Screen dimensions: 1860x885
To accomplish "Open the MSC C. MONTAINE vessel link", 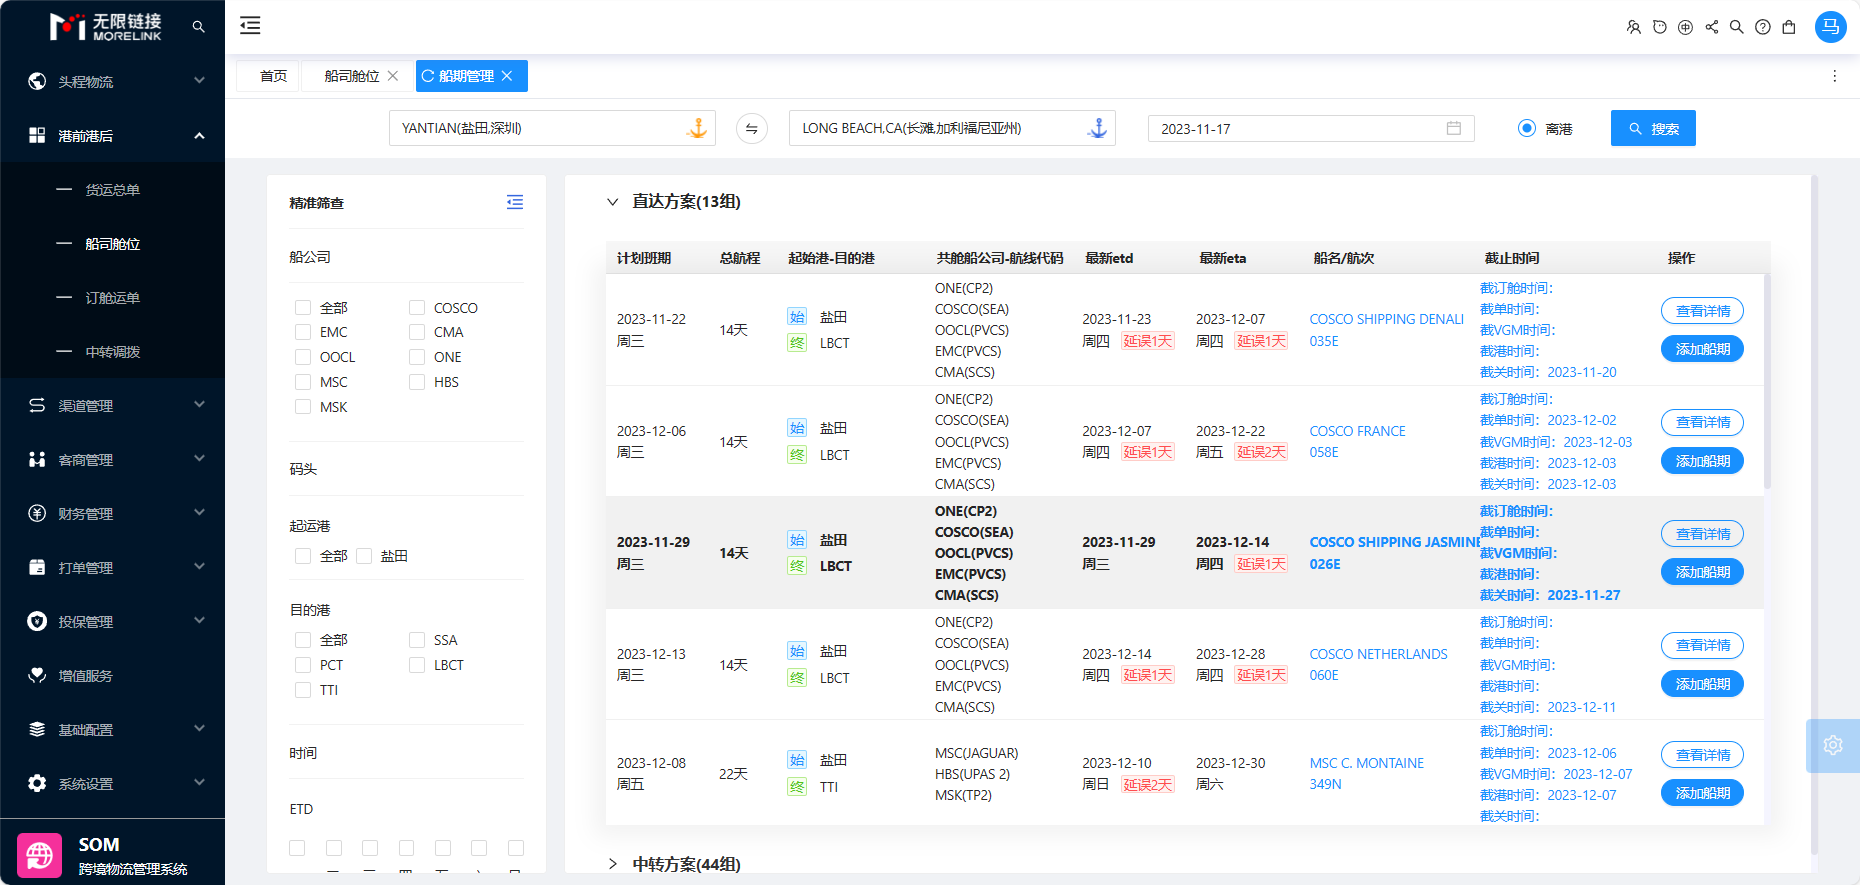I will tap(1367, 763).
